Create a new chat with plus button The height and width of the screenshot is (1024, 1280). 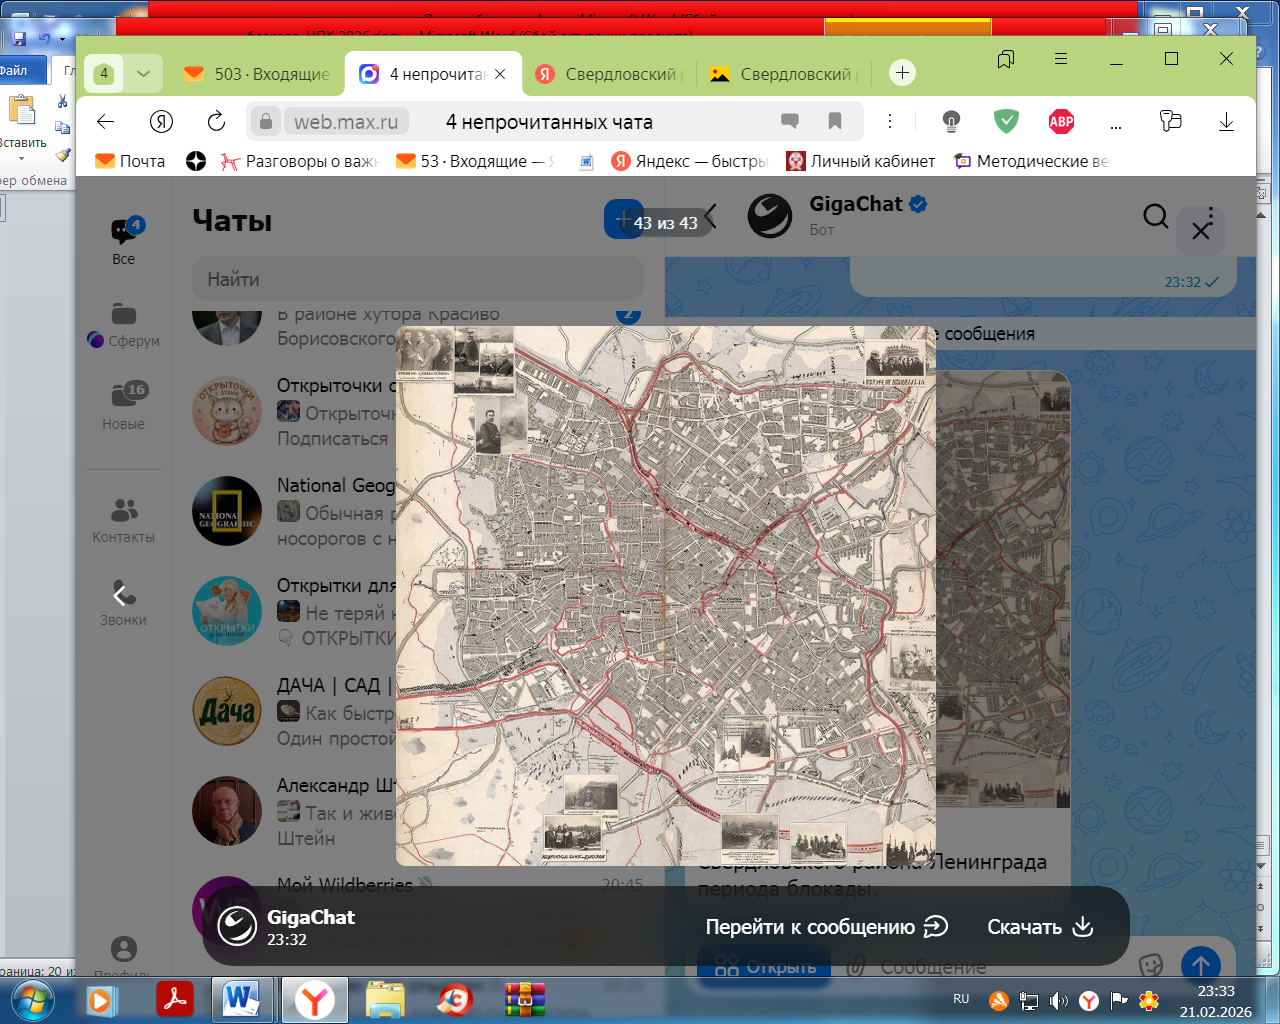click(622, 219)
